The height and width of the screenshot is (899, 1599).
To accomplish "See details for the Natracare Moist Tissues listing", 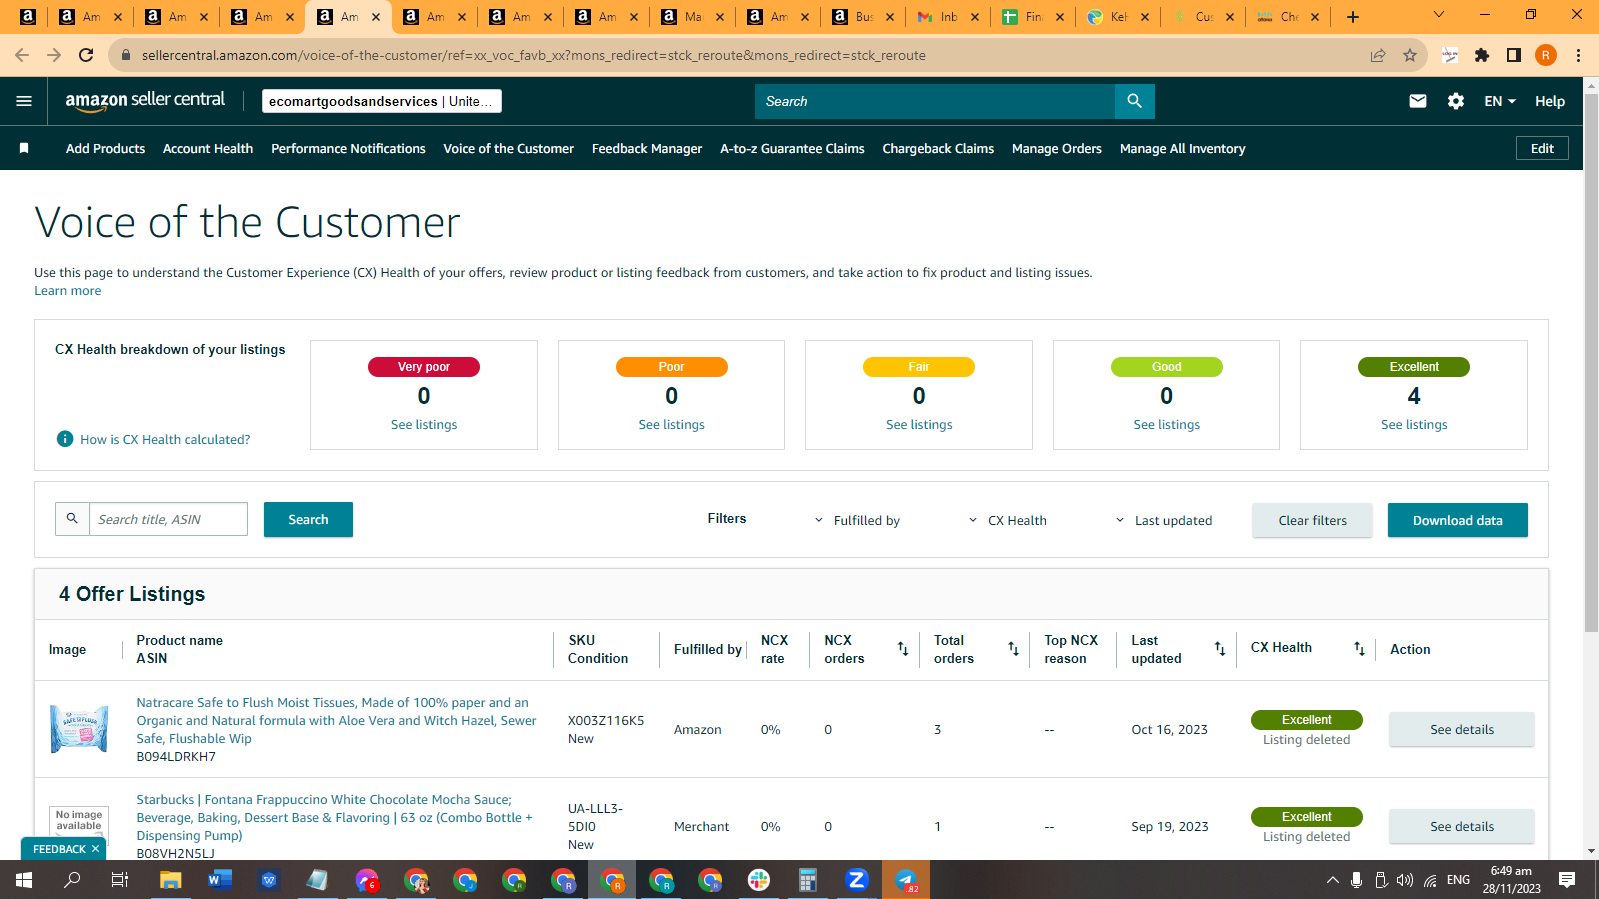I will coord(1461,729).
